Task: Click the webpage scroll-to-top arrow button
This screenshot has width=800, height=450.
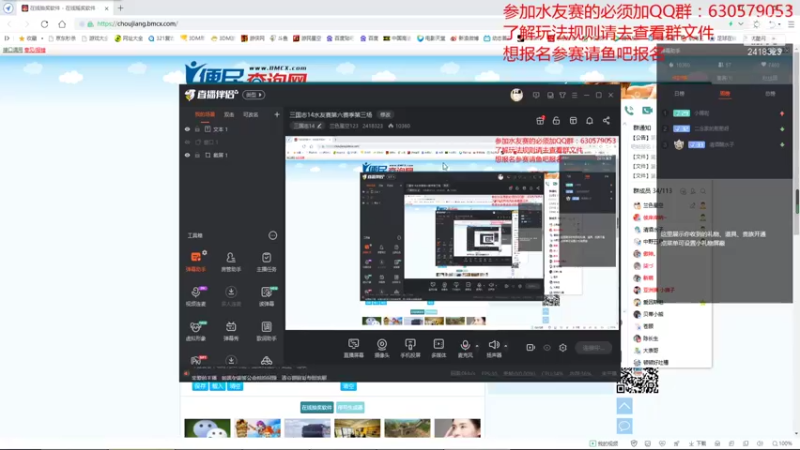Action: [x=624, y=406]
